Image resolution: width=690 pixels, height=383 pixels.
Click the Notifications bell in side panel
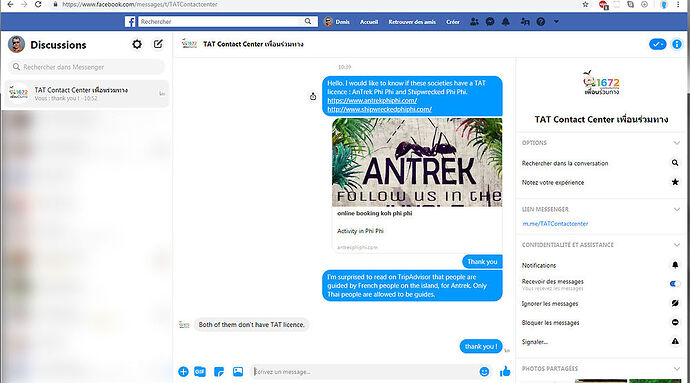[x=675, y=265]
